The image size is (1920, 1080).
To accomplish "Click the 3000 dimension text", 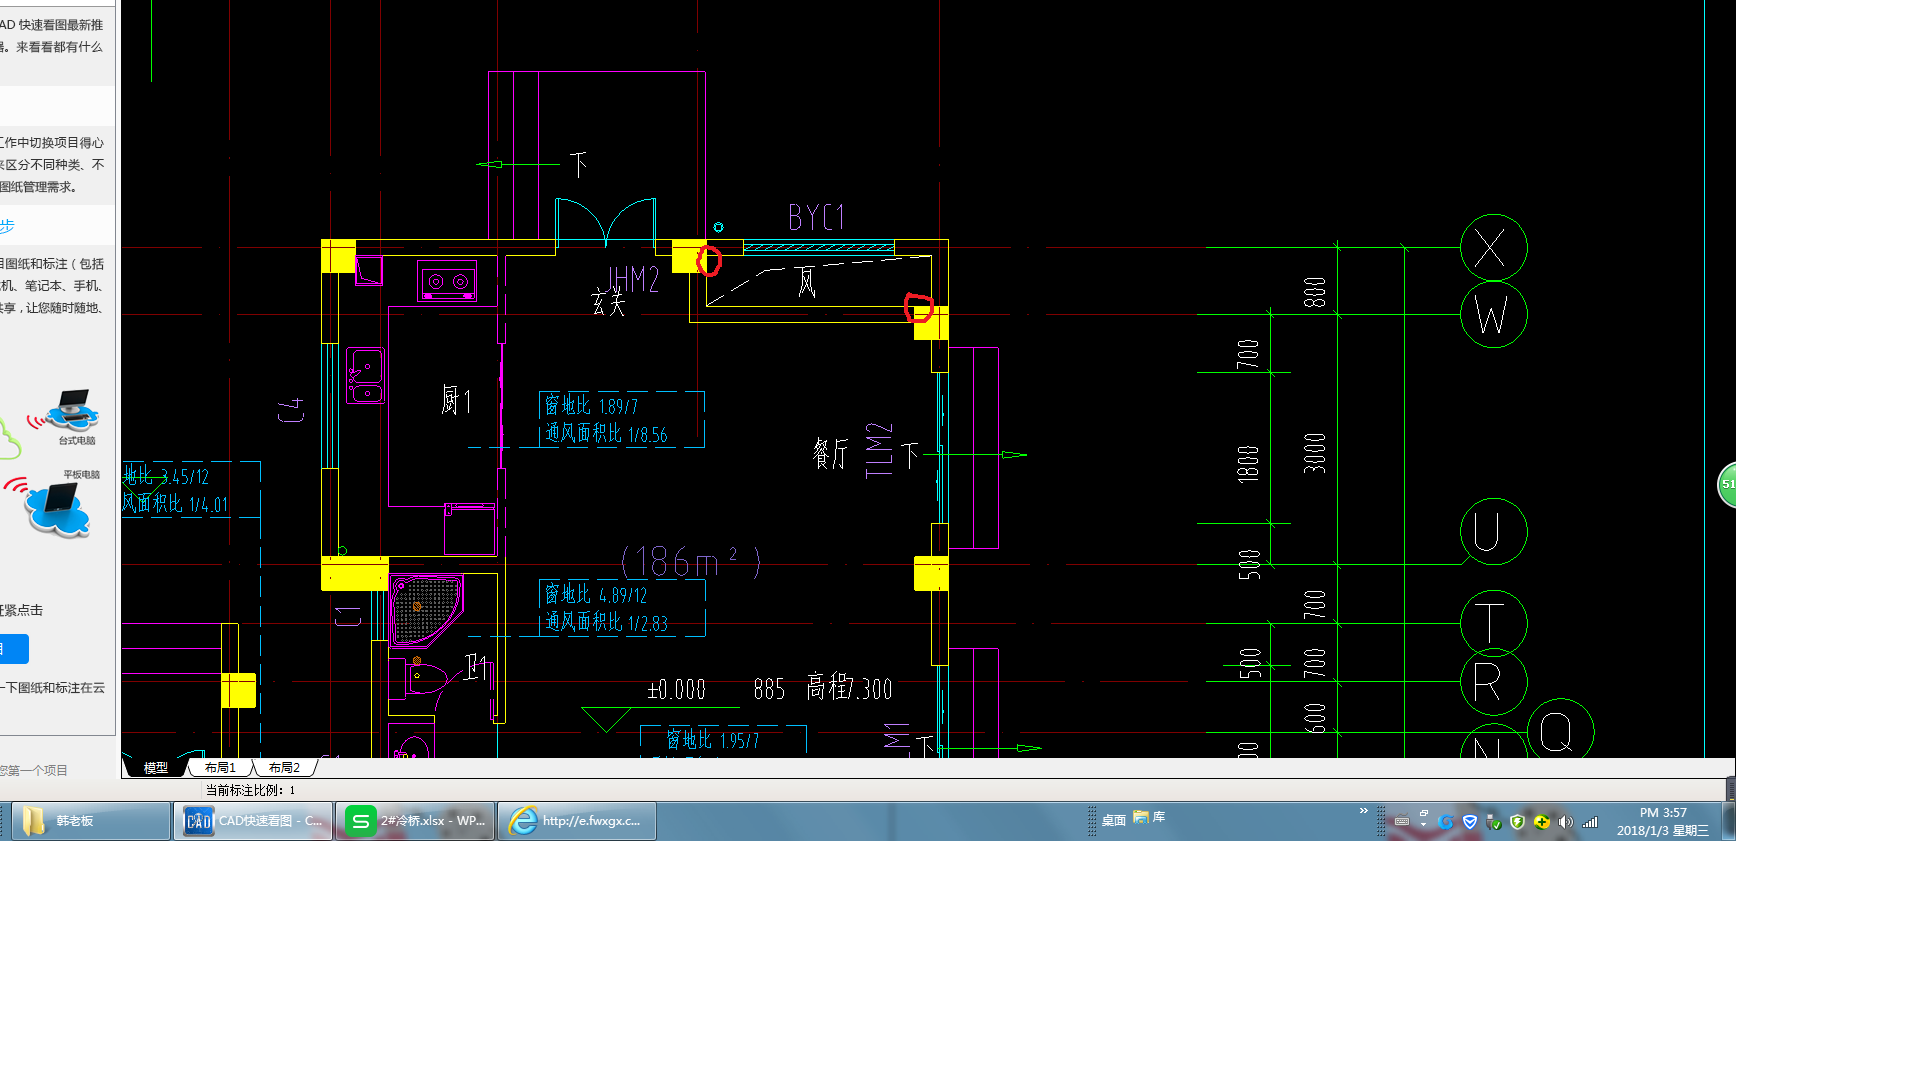I will (x=1314, y=453).
